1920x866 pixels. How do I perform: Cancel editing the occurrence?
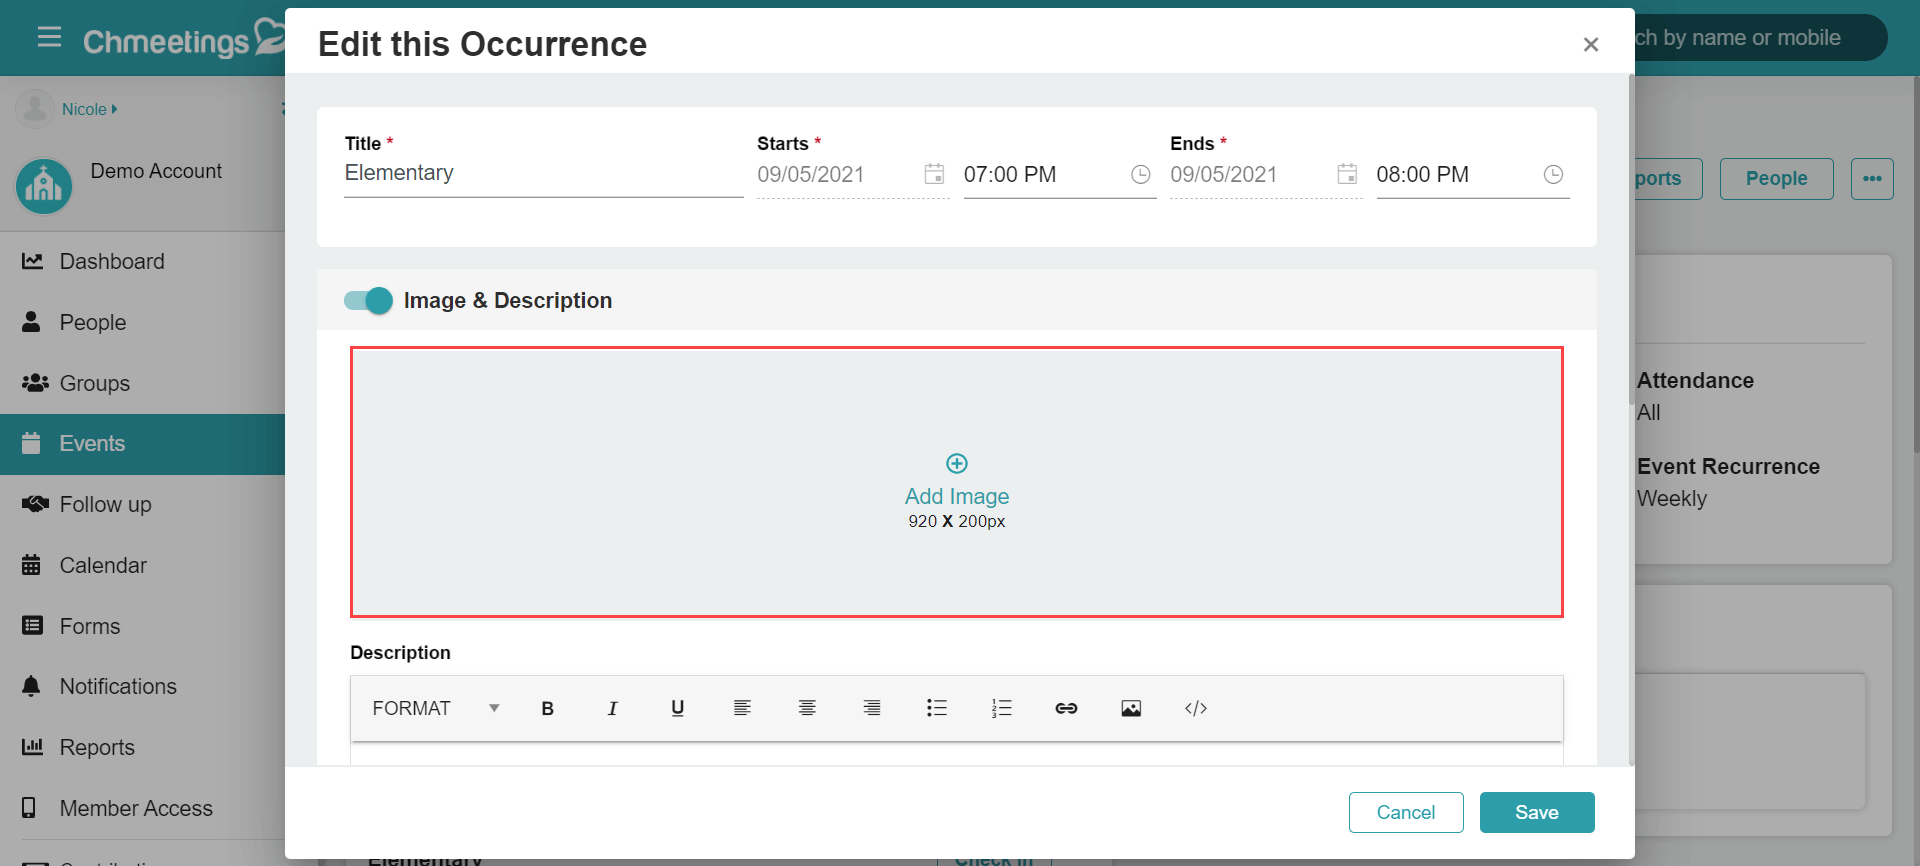[1406, 812]
